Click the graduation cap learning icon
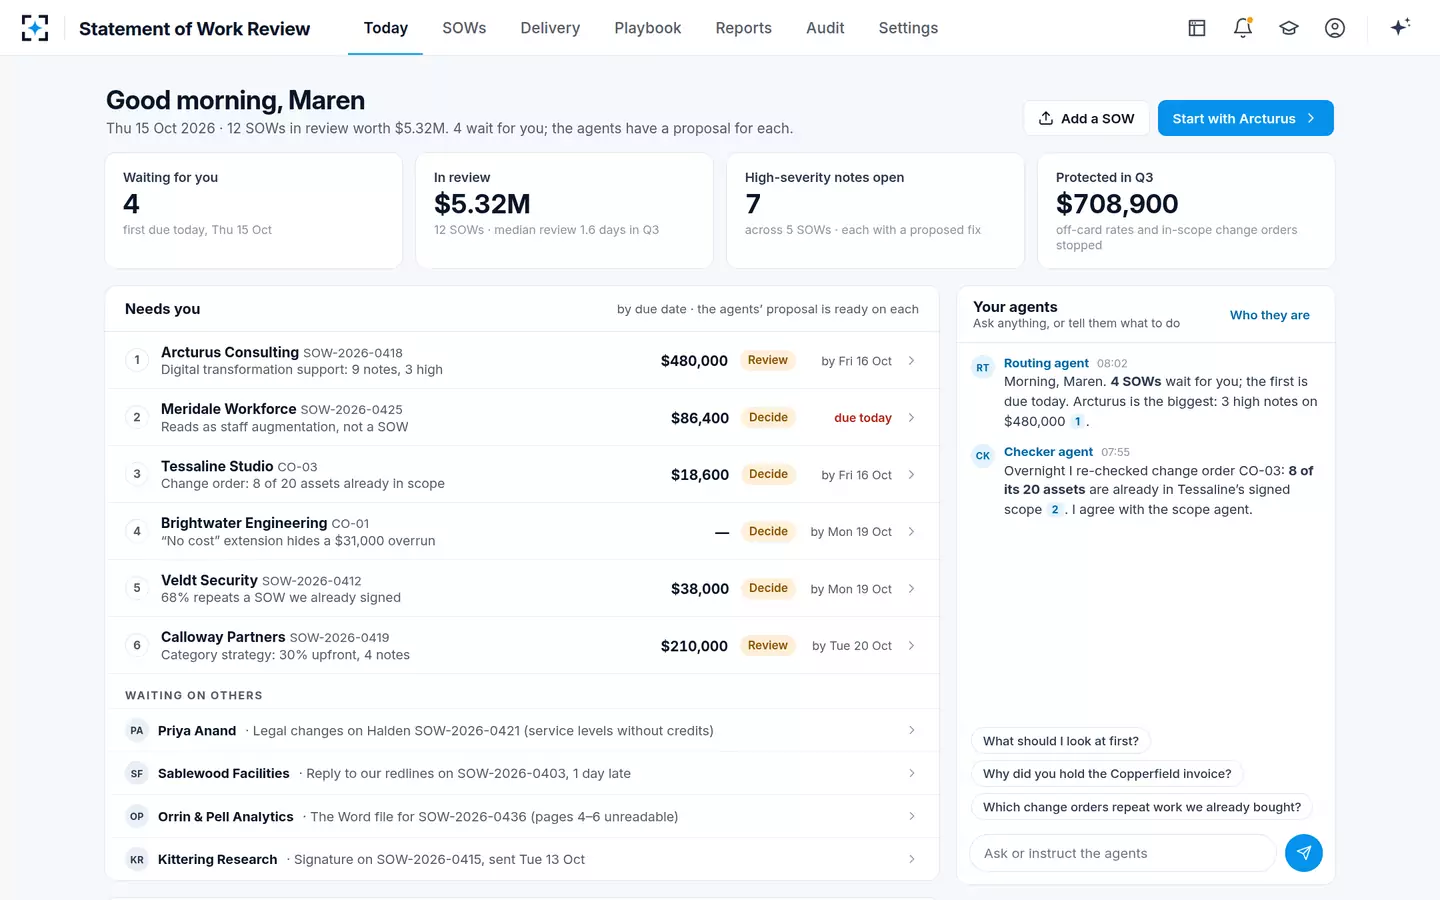This screenshot has height=900, width=1440. pos(1289,28)
